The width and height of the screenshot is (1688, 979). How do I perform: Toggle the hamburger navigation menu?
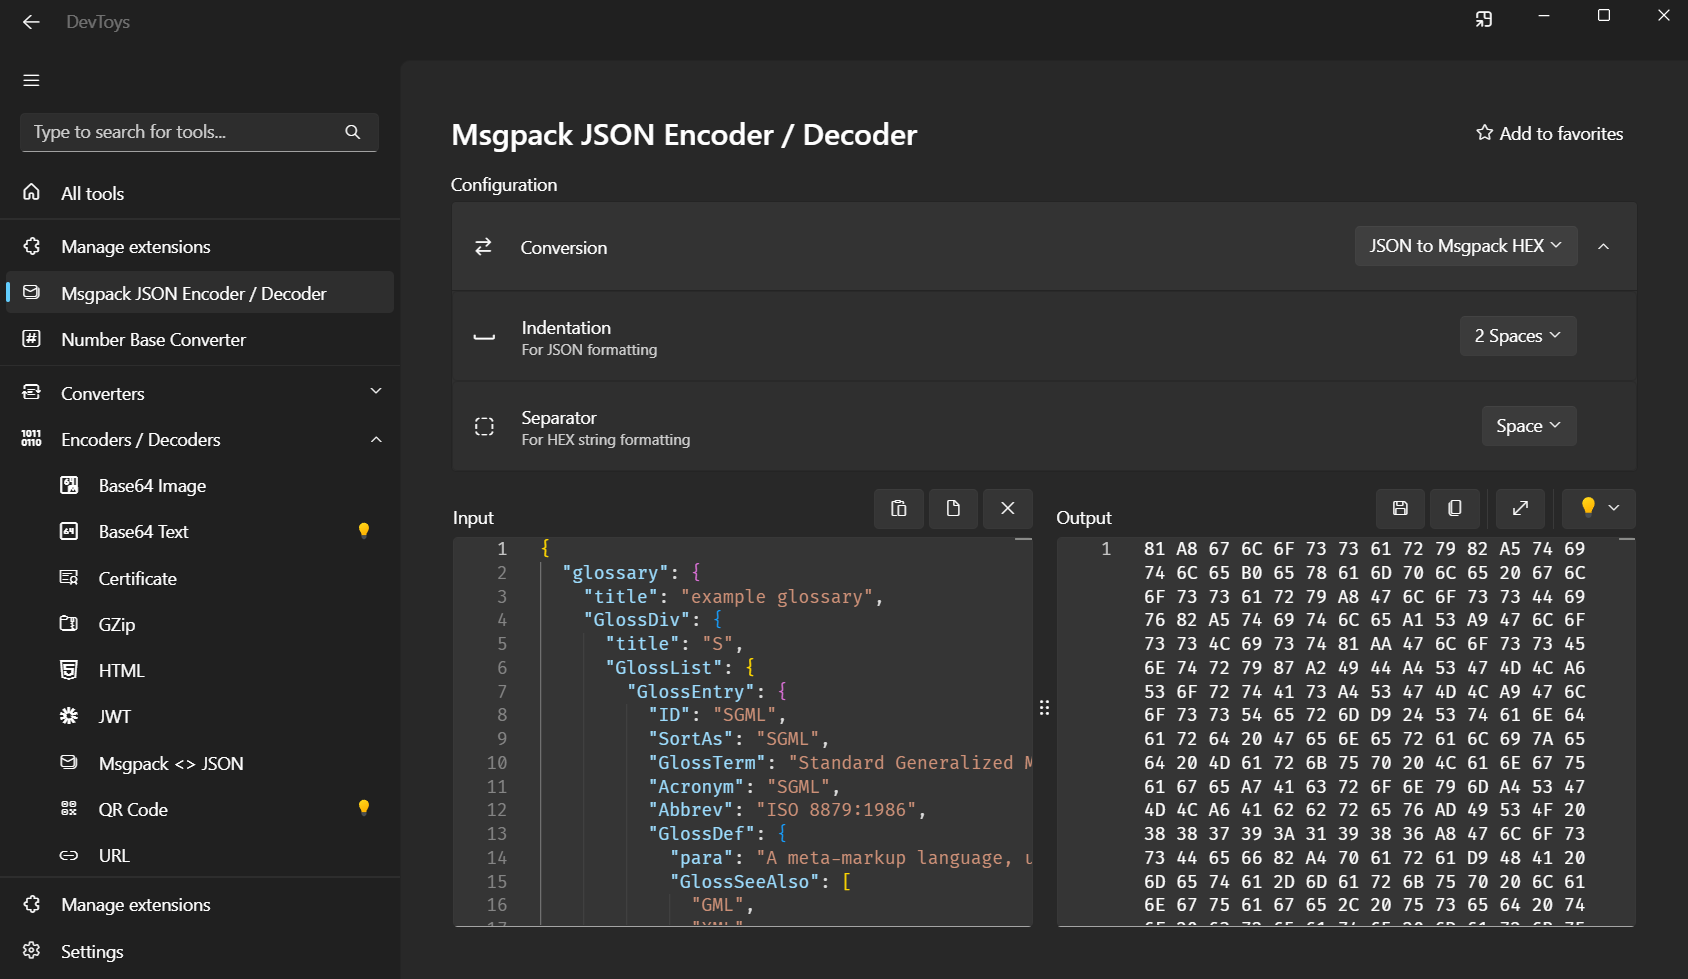[x=31, y=80]
